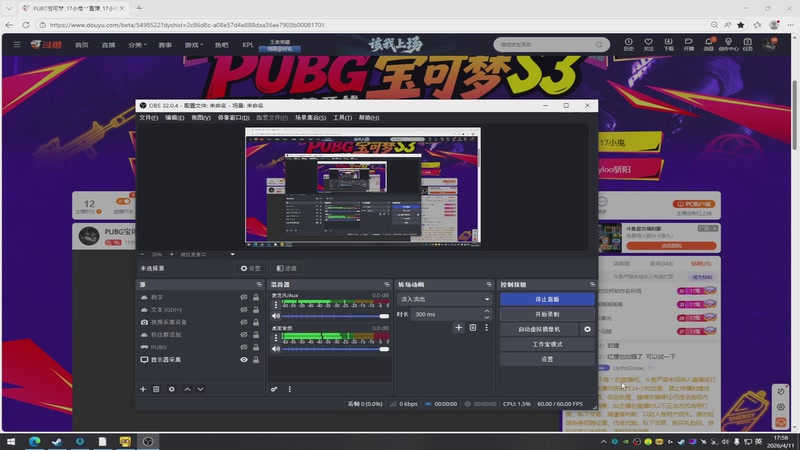Image resolution: width=800 pixels, height=450 pixels.
Task: Click Douyu search input field
Action: pyautogui.click(x=546, y=44)
